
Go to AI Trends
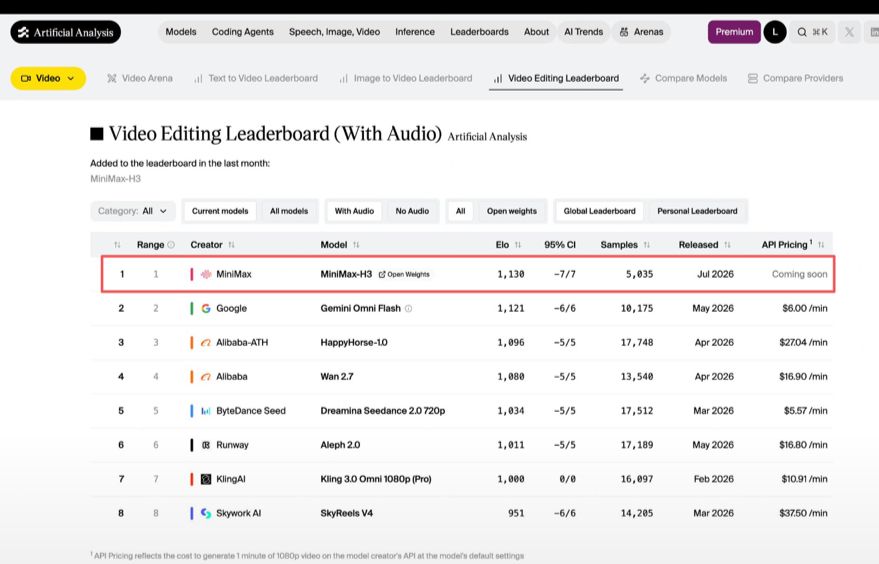click(584, 32)
